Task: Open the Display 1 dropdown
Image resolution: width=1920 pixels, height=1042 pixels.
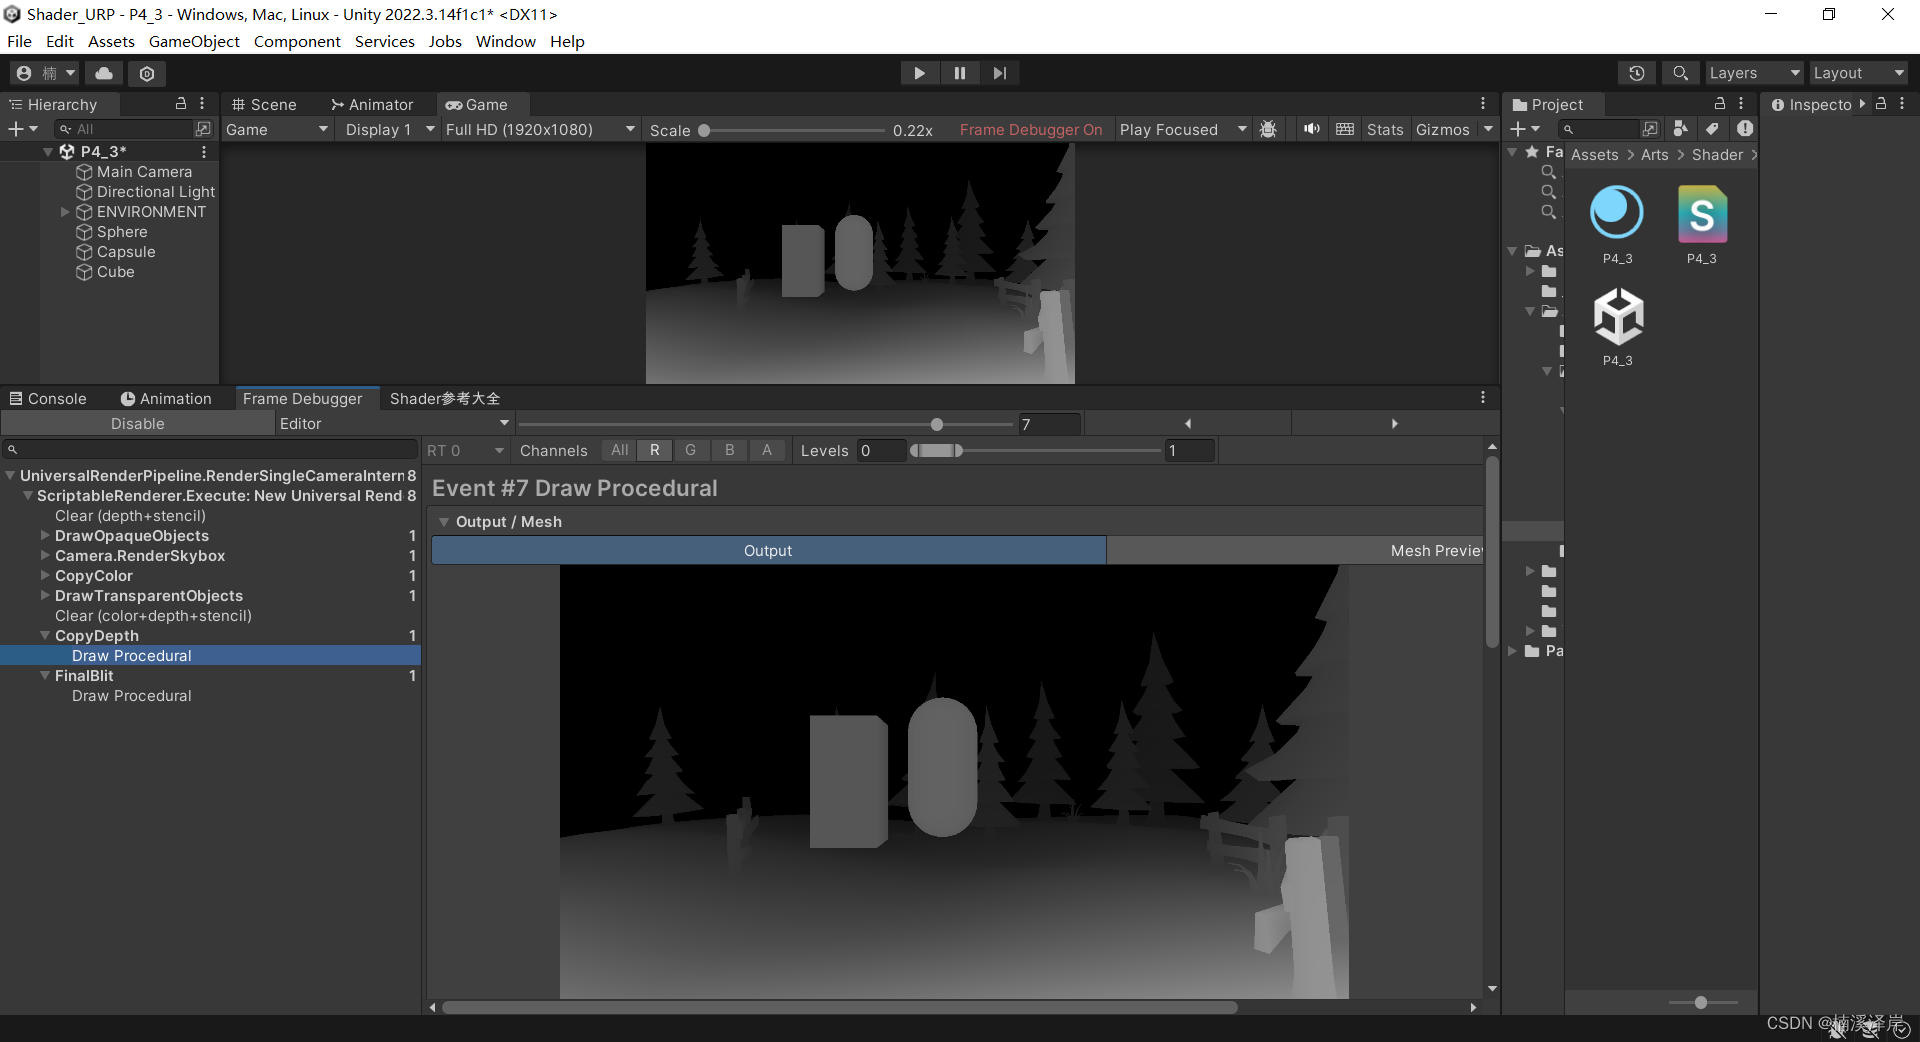Action: [389, 130]
